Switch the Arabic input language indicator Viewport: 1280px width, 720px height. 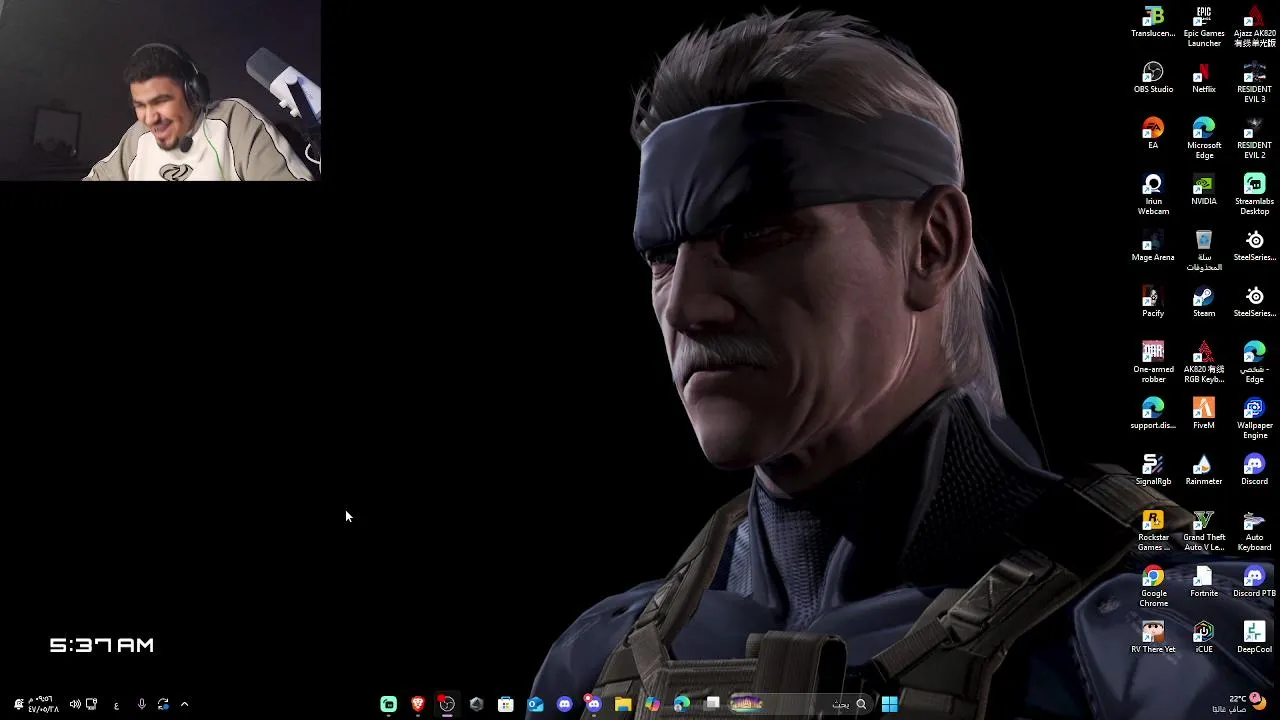pyautogui.click(x=116, y=705)
